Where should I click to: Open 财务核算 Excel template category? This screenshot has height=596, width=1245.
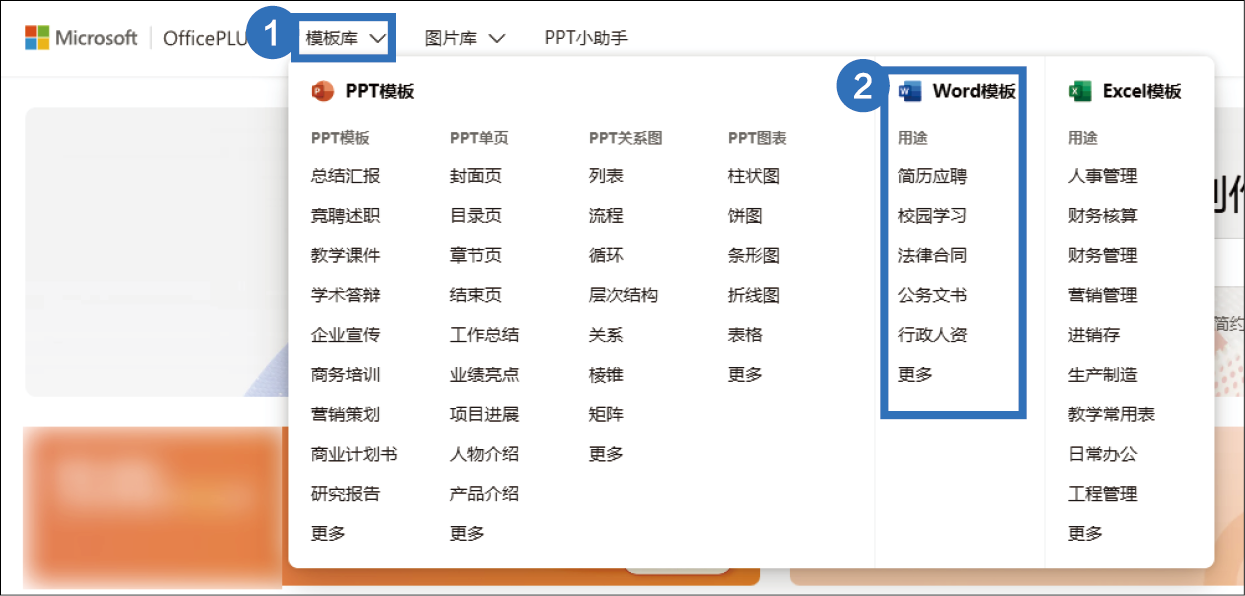(1102, 215)
